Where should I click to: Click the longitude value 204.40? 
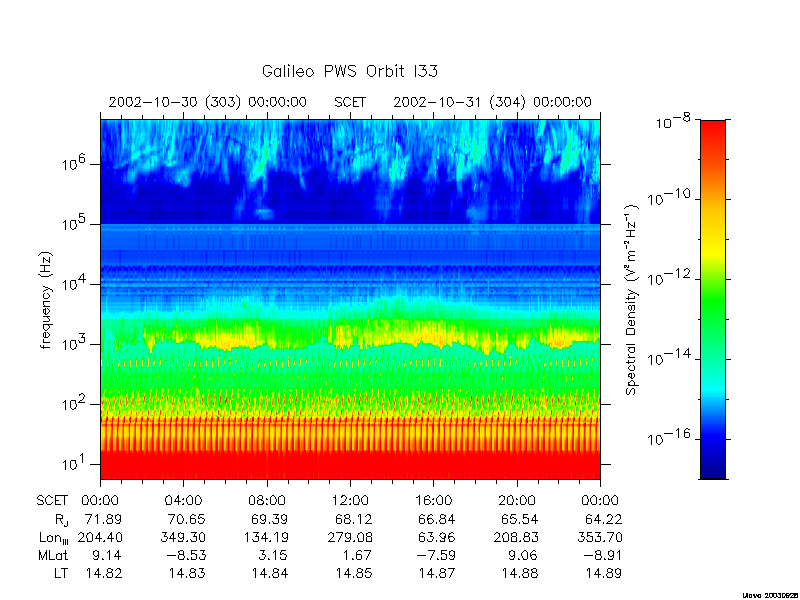[100, 537]
